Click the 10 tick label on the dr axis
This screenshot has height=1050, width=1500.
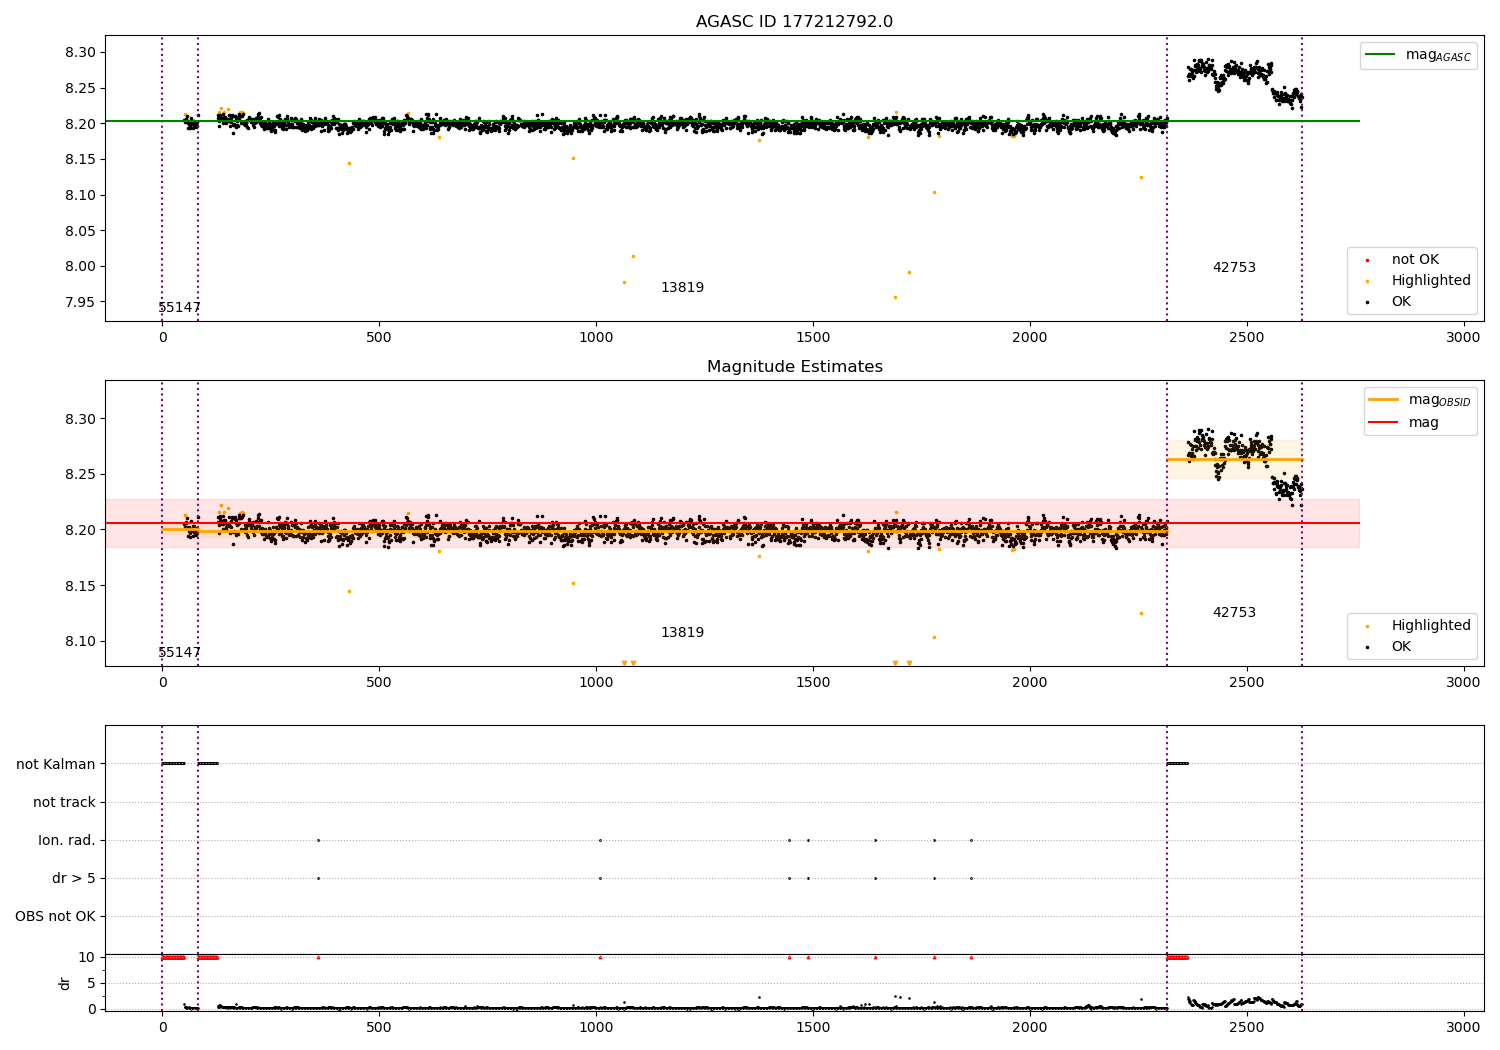tap(87, 958)
